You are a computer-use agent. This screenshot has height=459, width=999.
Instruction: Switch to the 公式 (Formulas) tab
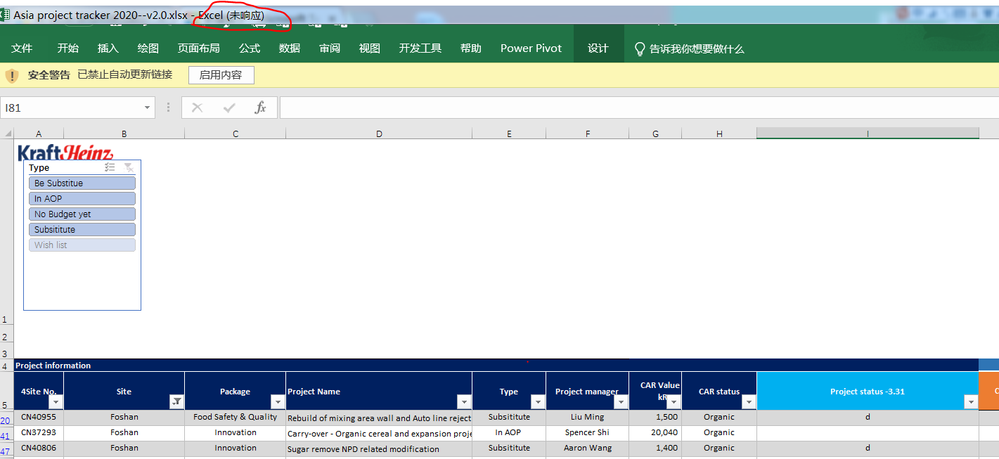(249, 48)
